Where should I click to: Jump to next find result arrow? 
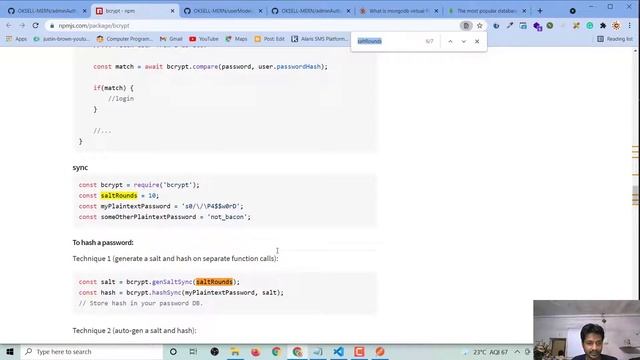(464, 41)
